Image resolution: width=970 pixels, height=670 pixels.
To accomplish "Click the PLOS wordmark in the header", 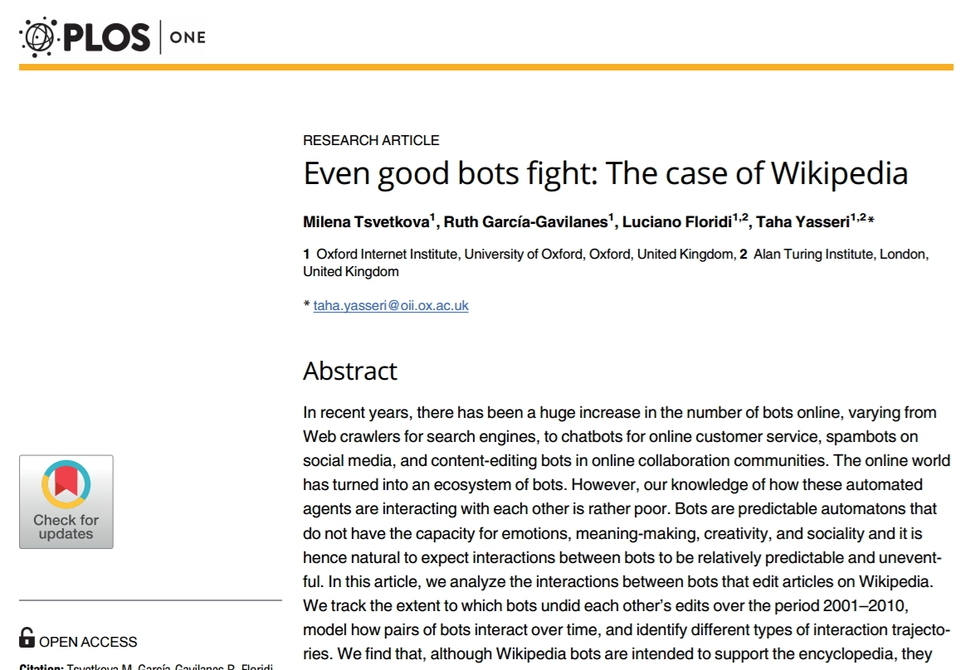I will [106, 37].
